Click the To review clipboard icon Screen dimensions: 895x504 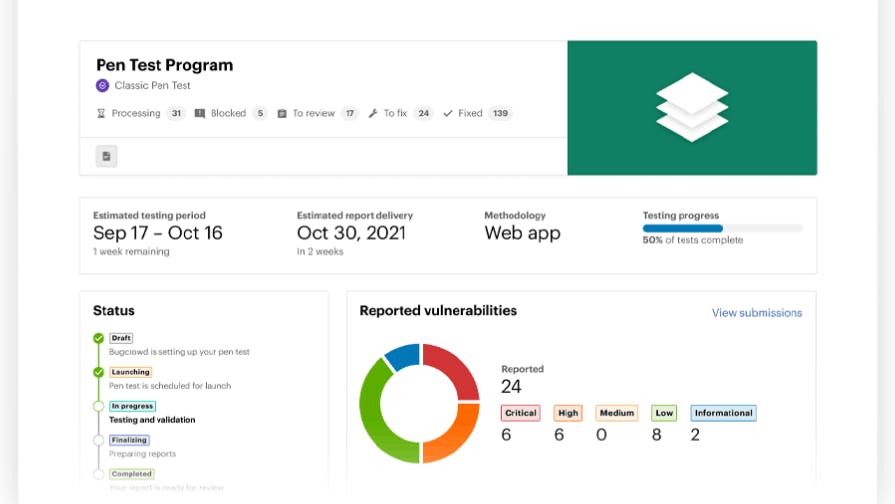click(x=282, y=114)
